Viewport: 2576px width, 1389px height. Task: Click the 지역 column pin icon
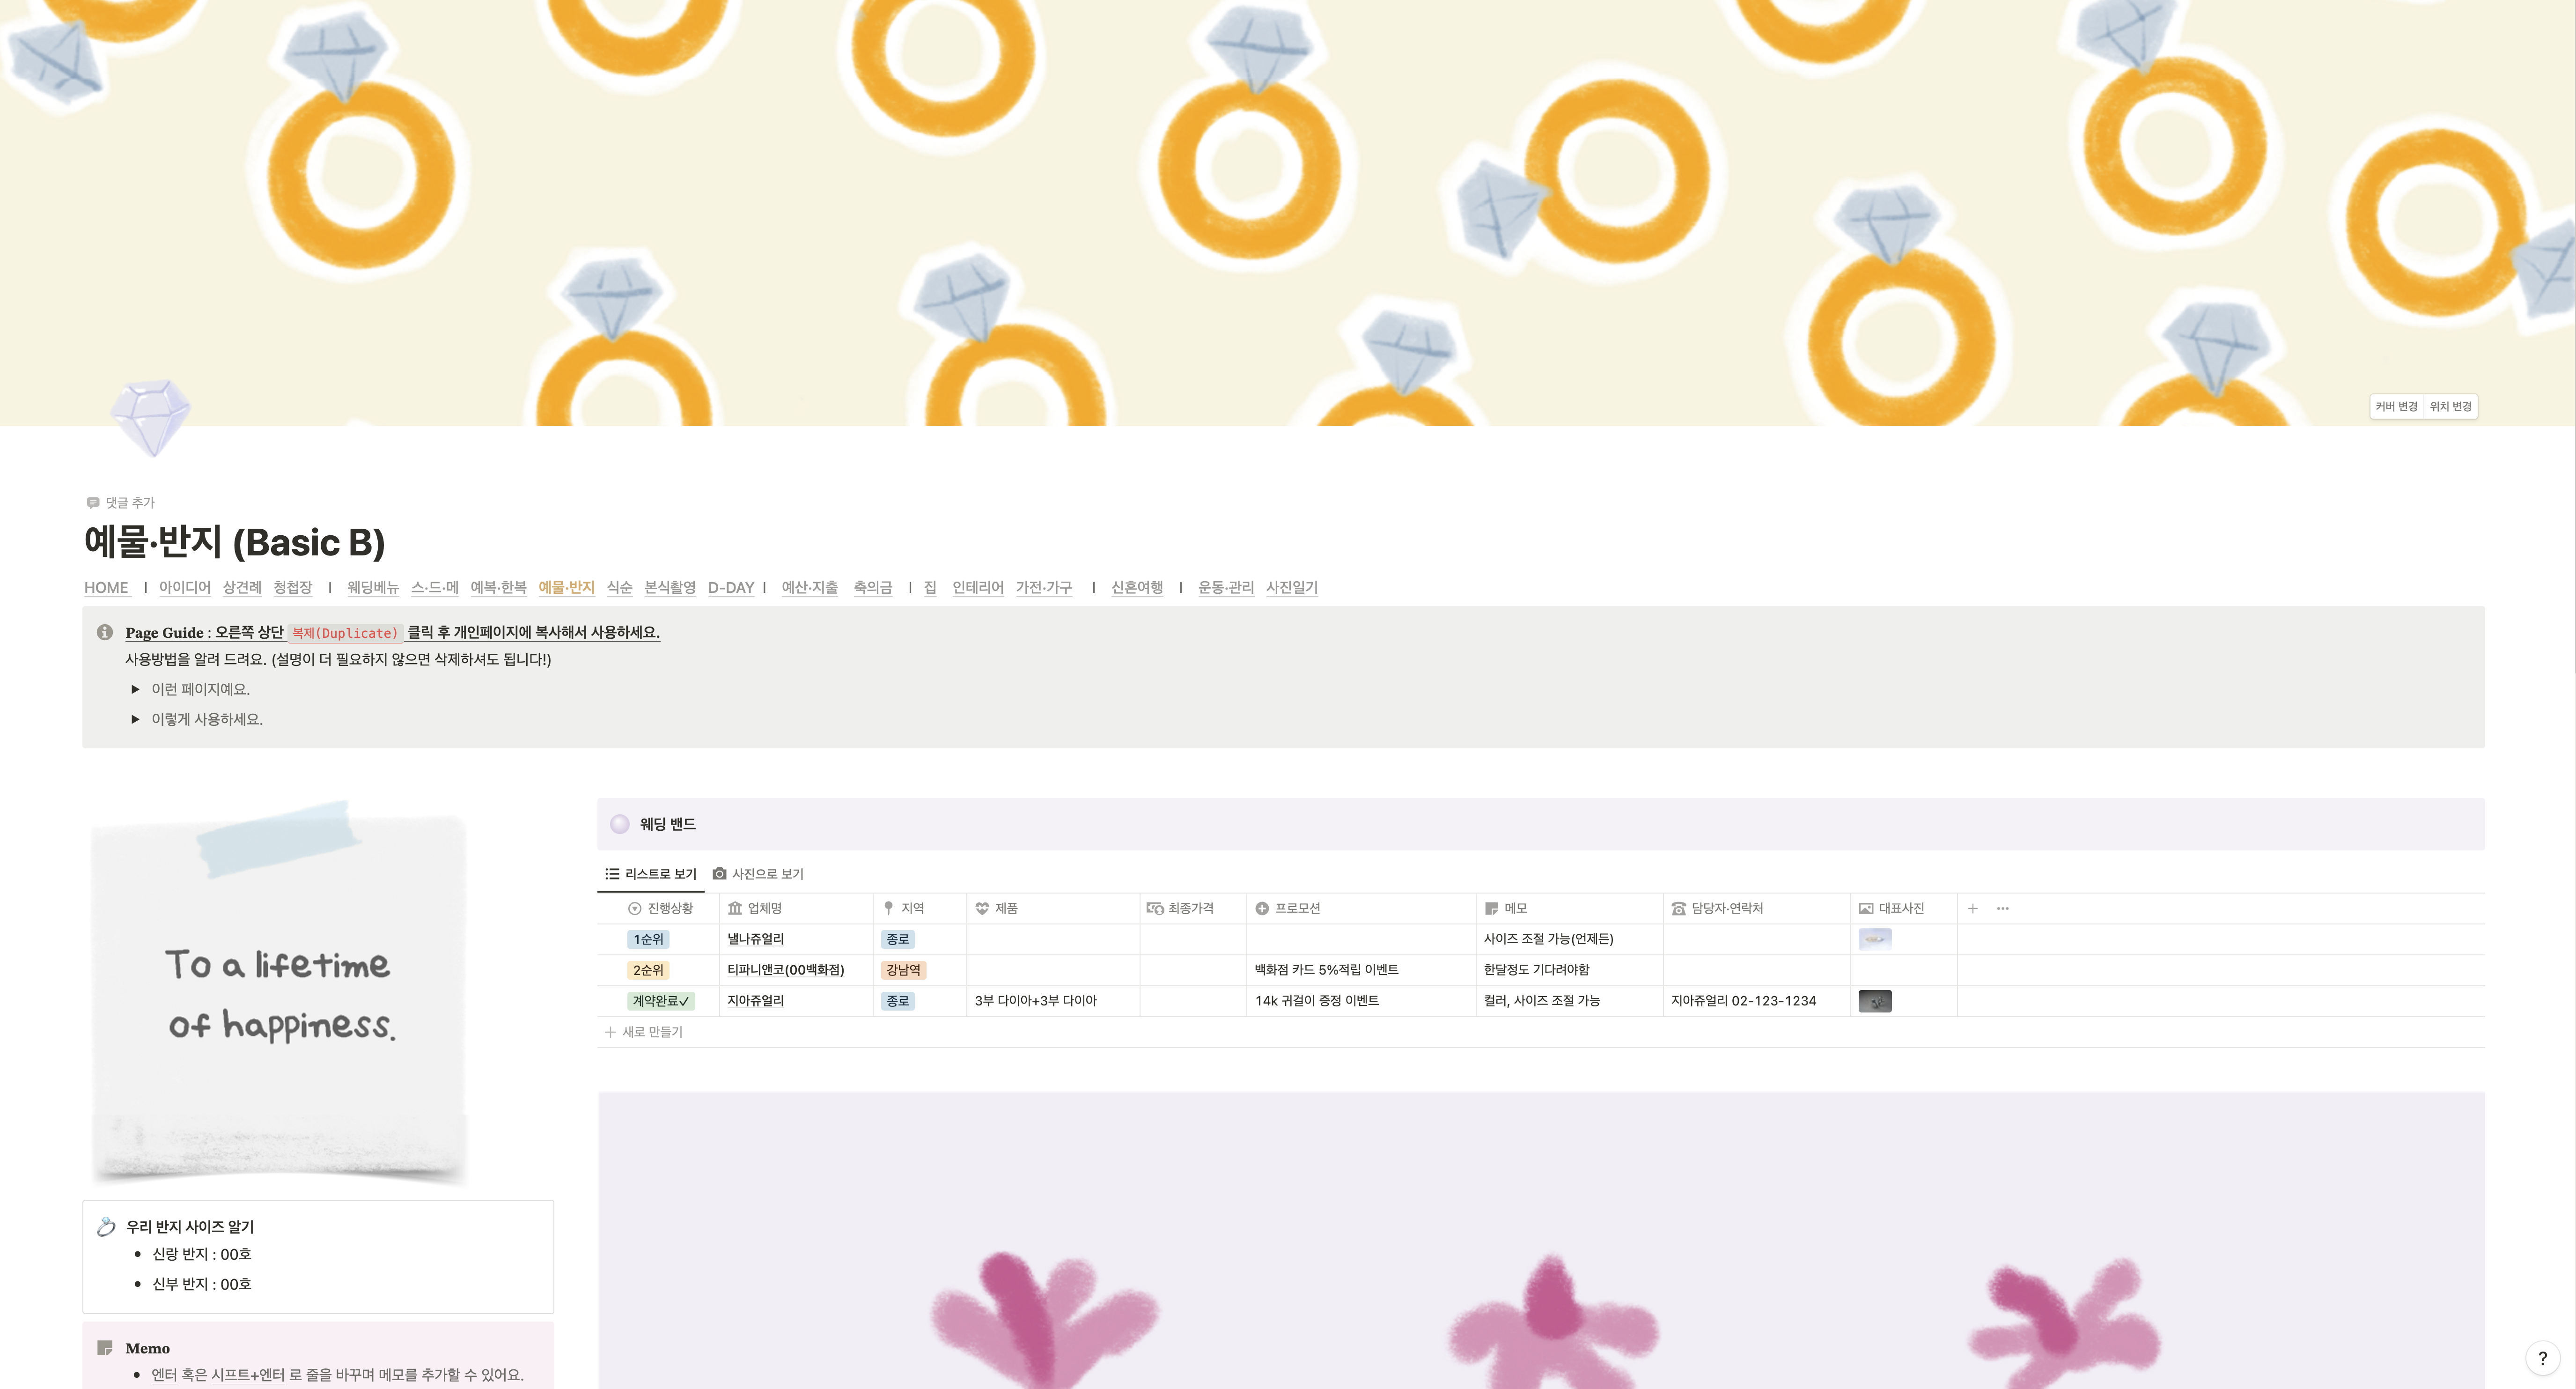(x=888, y=909)
